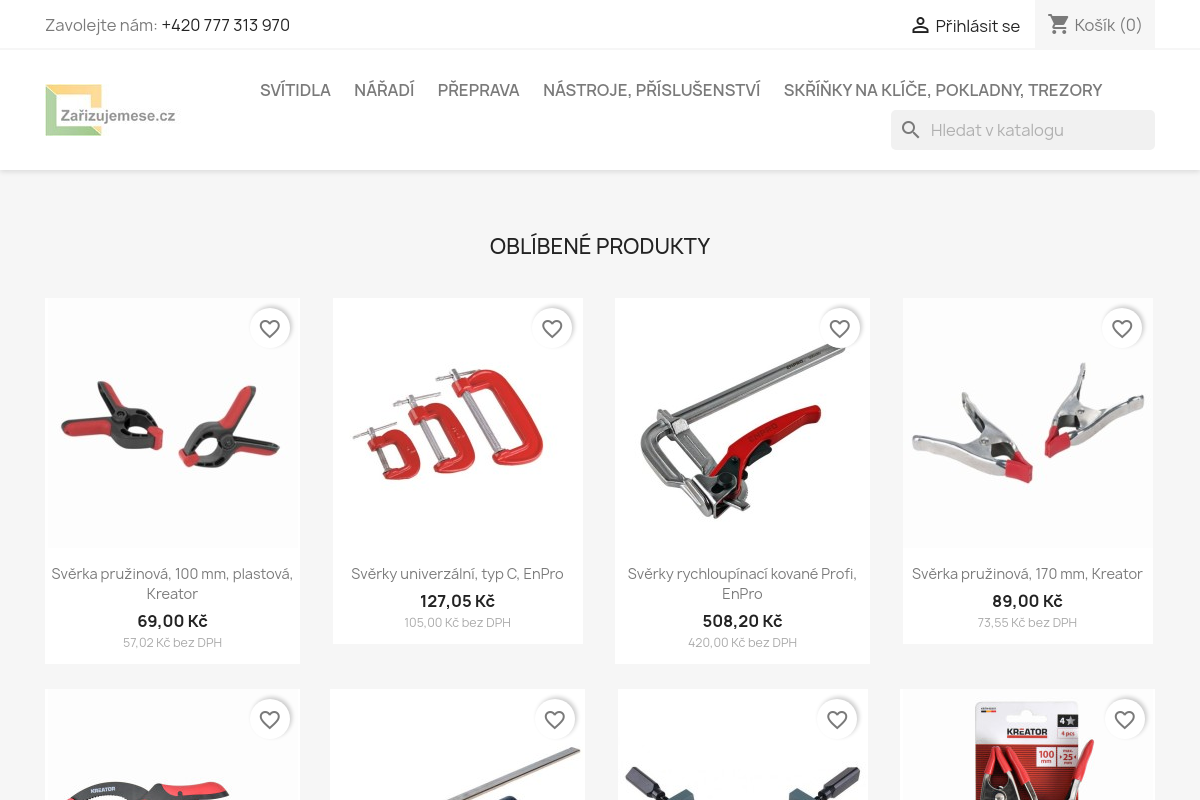Toggle wishlist heart on kované Profi clamp
The height and width of the screenshot is (800, 1200).
click(840, 328)
